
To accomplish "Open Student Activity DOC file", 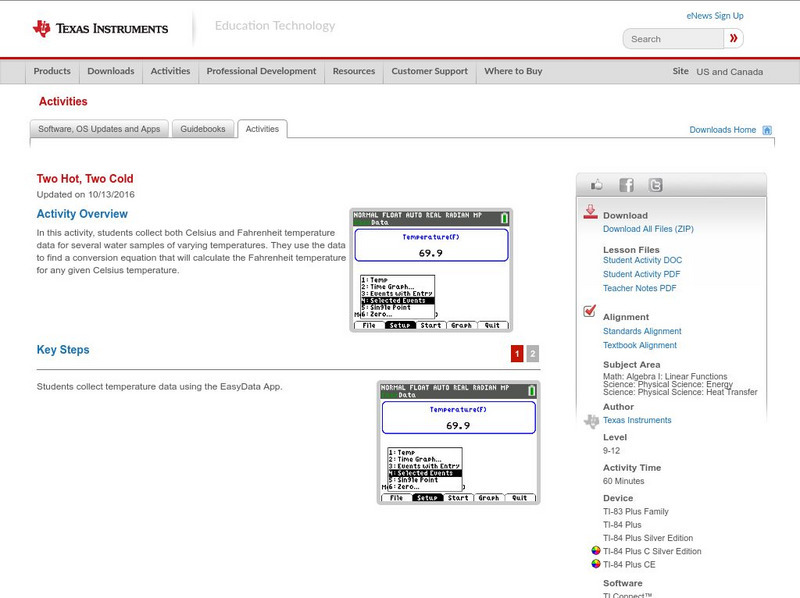I will (x=642, y=260).
